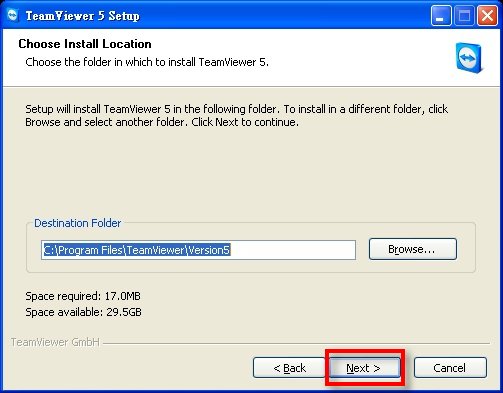Click 'Choose the folder in which to install' subtitle
This screenshot has height=393, width=503.
[x=147, y=62]
